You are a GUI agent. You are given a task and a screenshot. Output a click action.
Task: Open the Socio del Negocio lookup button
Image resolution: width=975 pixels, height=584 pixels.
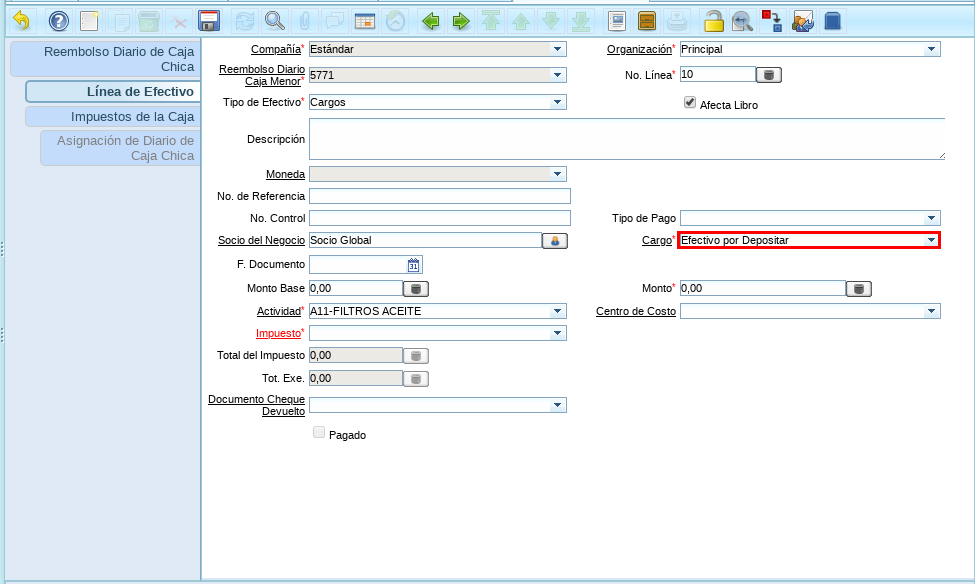554,241
